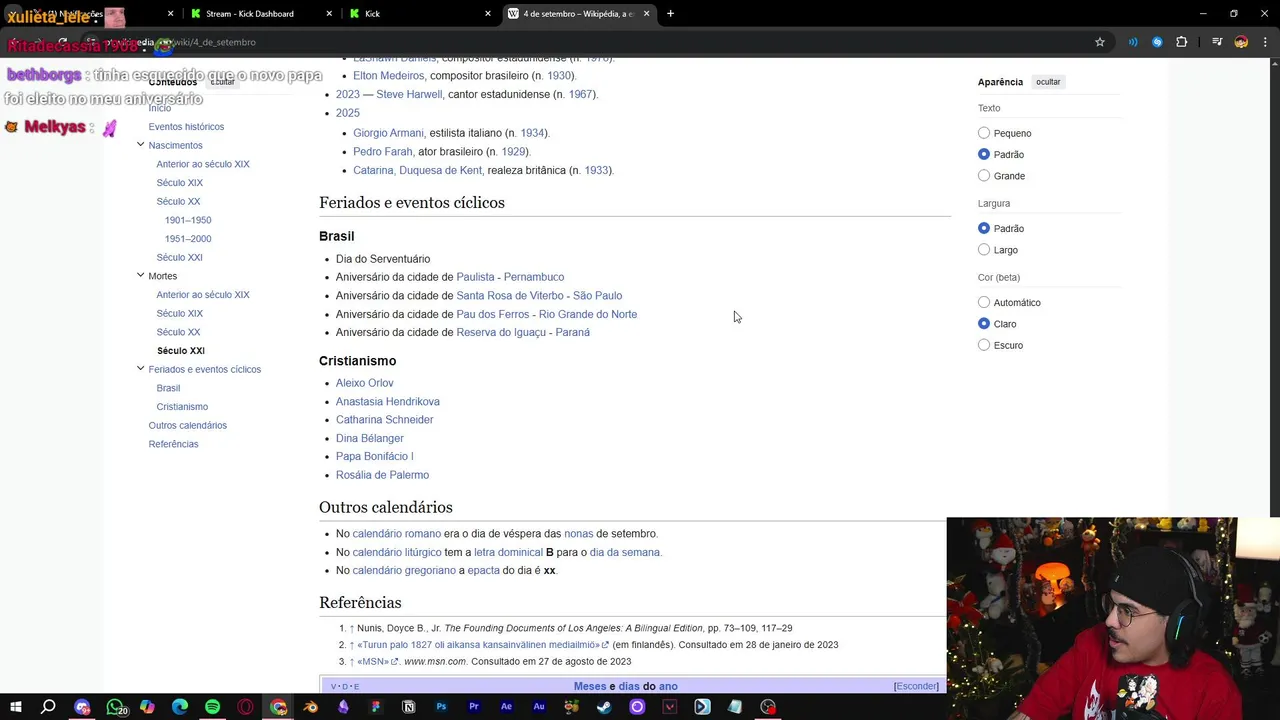Open the browser Extensions puzzle icon

(x=1182, y=42)
